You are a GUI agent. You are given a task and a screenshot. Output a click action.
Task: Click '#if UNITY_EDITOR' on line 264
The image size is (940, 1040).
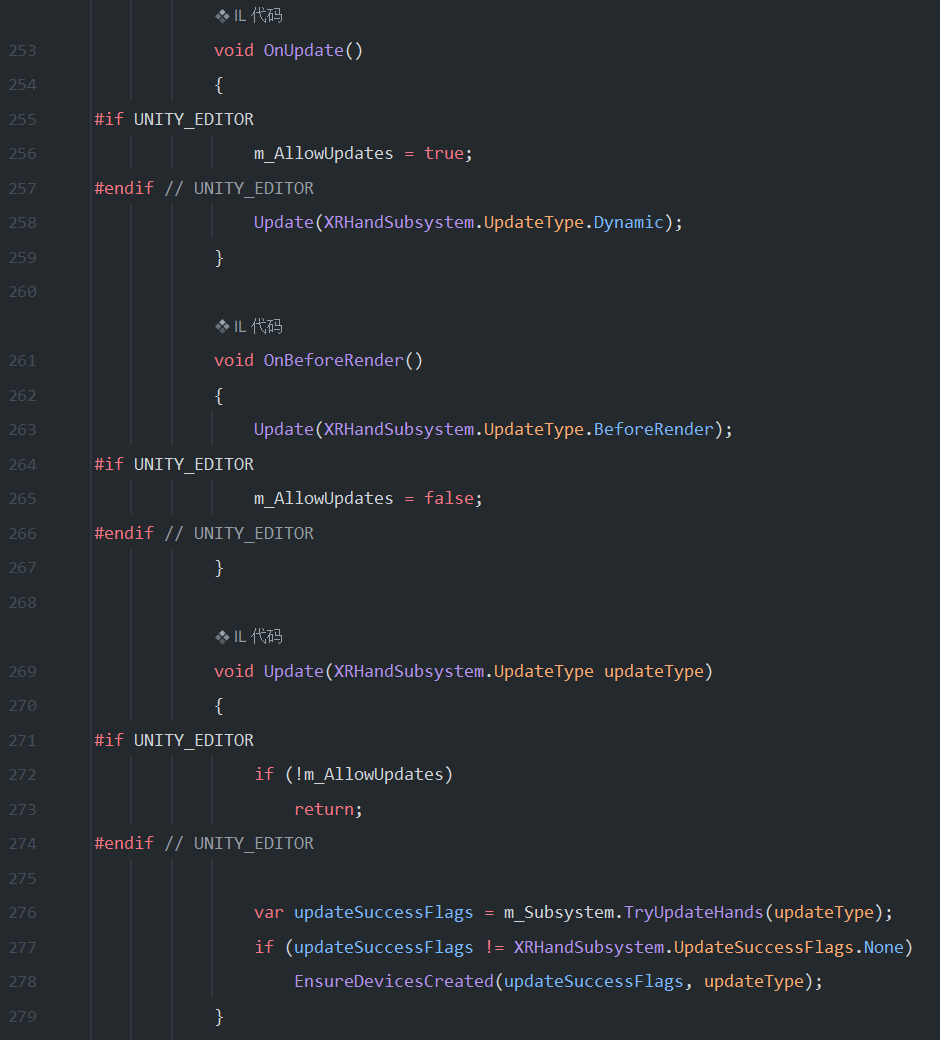(174, 464)
